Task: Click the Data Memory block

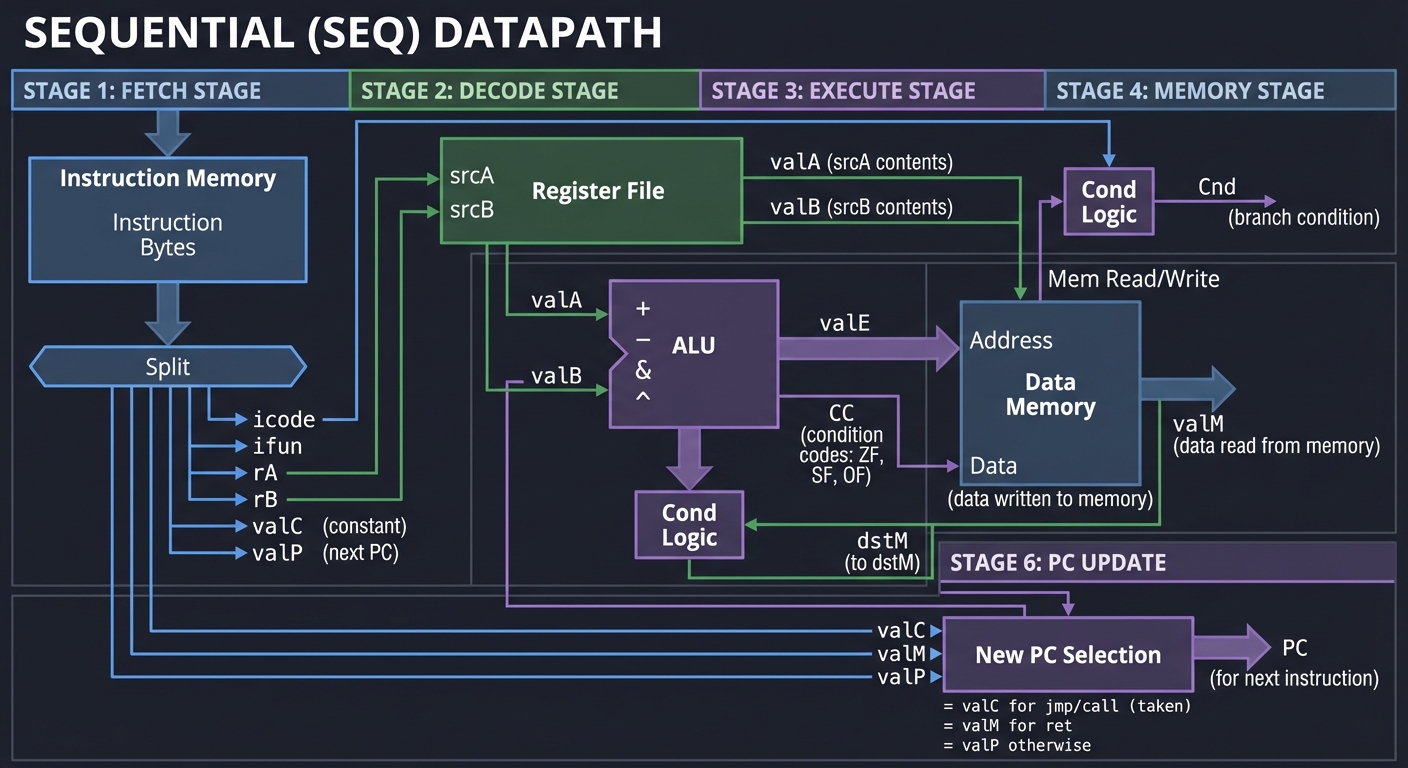Action: 1049,390
